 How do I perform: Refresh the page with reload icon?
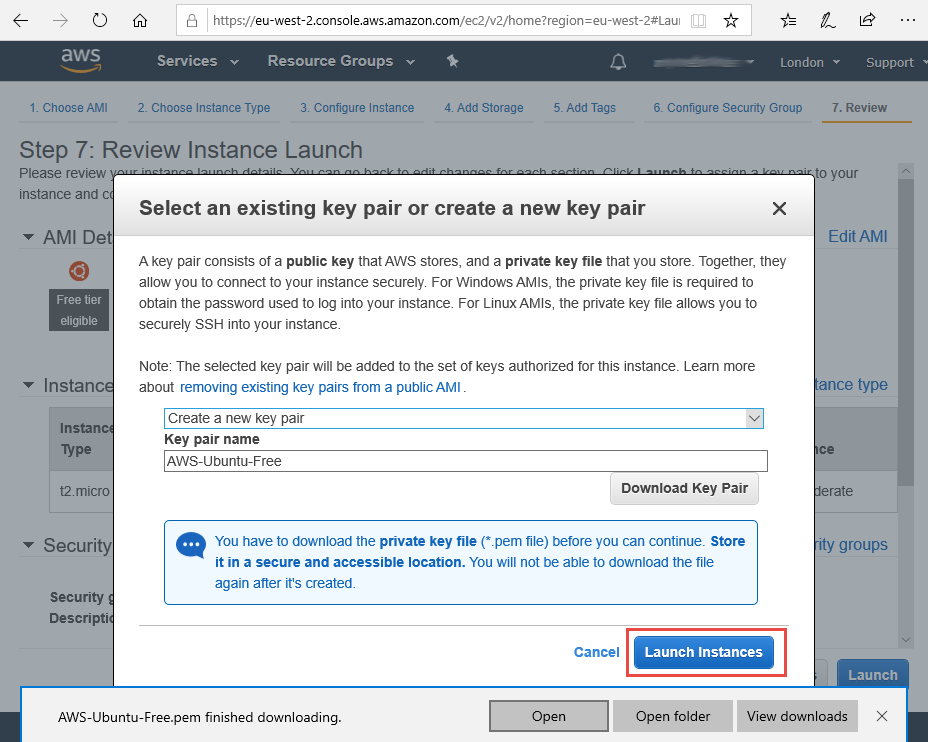click(100, 21)
